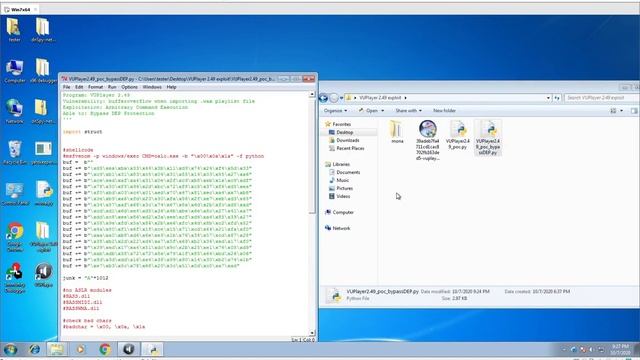The height and width of the screenshot is (360, 640).
Task: Launch the Immunity Debugger desktop shortcut
Action: pos(15,278)
